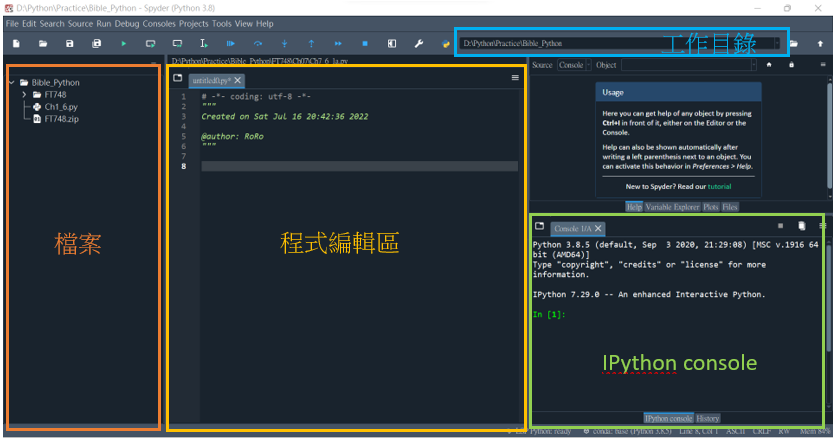Click the Object input field
Viewport: 835px width, 439px height.
688,65
